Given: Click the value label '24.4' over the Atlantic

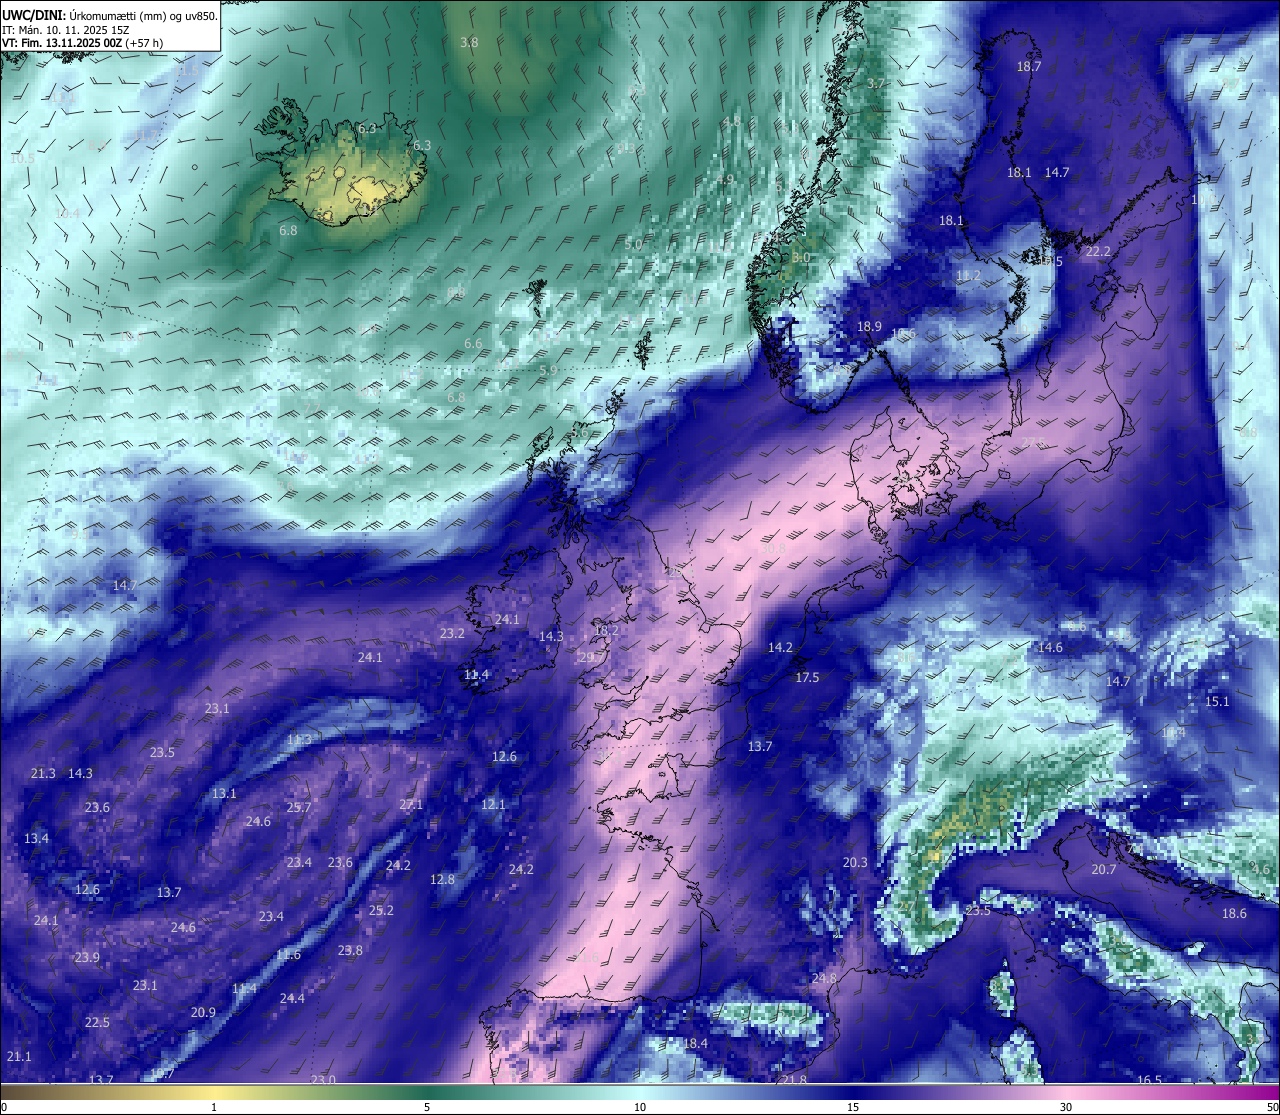Looking at the screenshot, I should pos(292,999).
